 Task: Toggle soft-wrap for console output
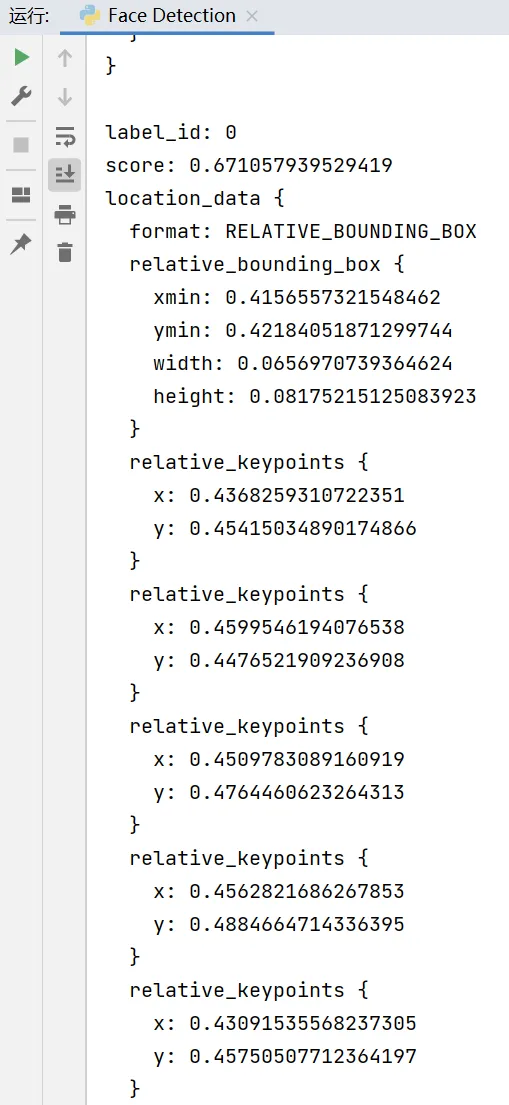pyautogui.click(x=65, y=135)
